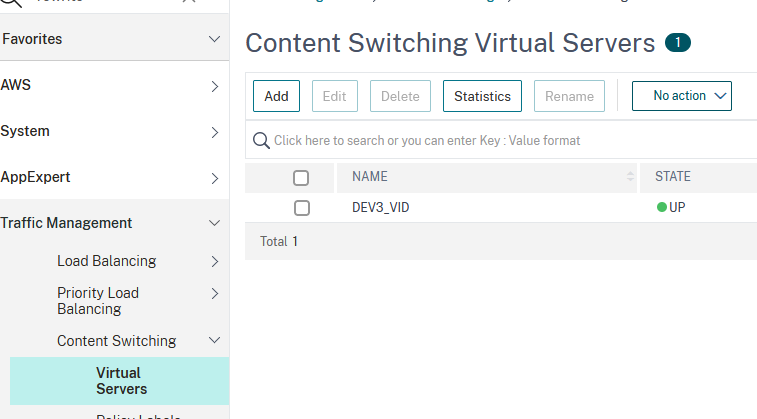Expand the AWS menu
Viewport: 757px width, 419px height.
(214, 86)
